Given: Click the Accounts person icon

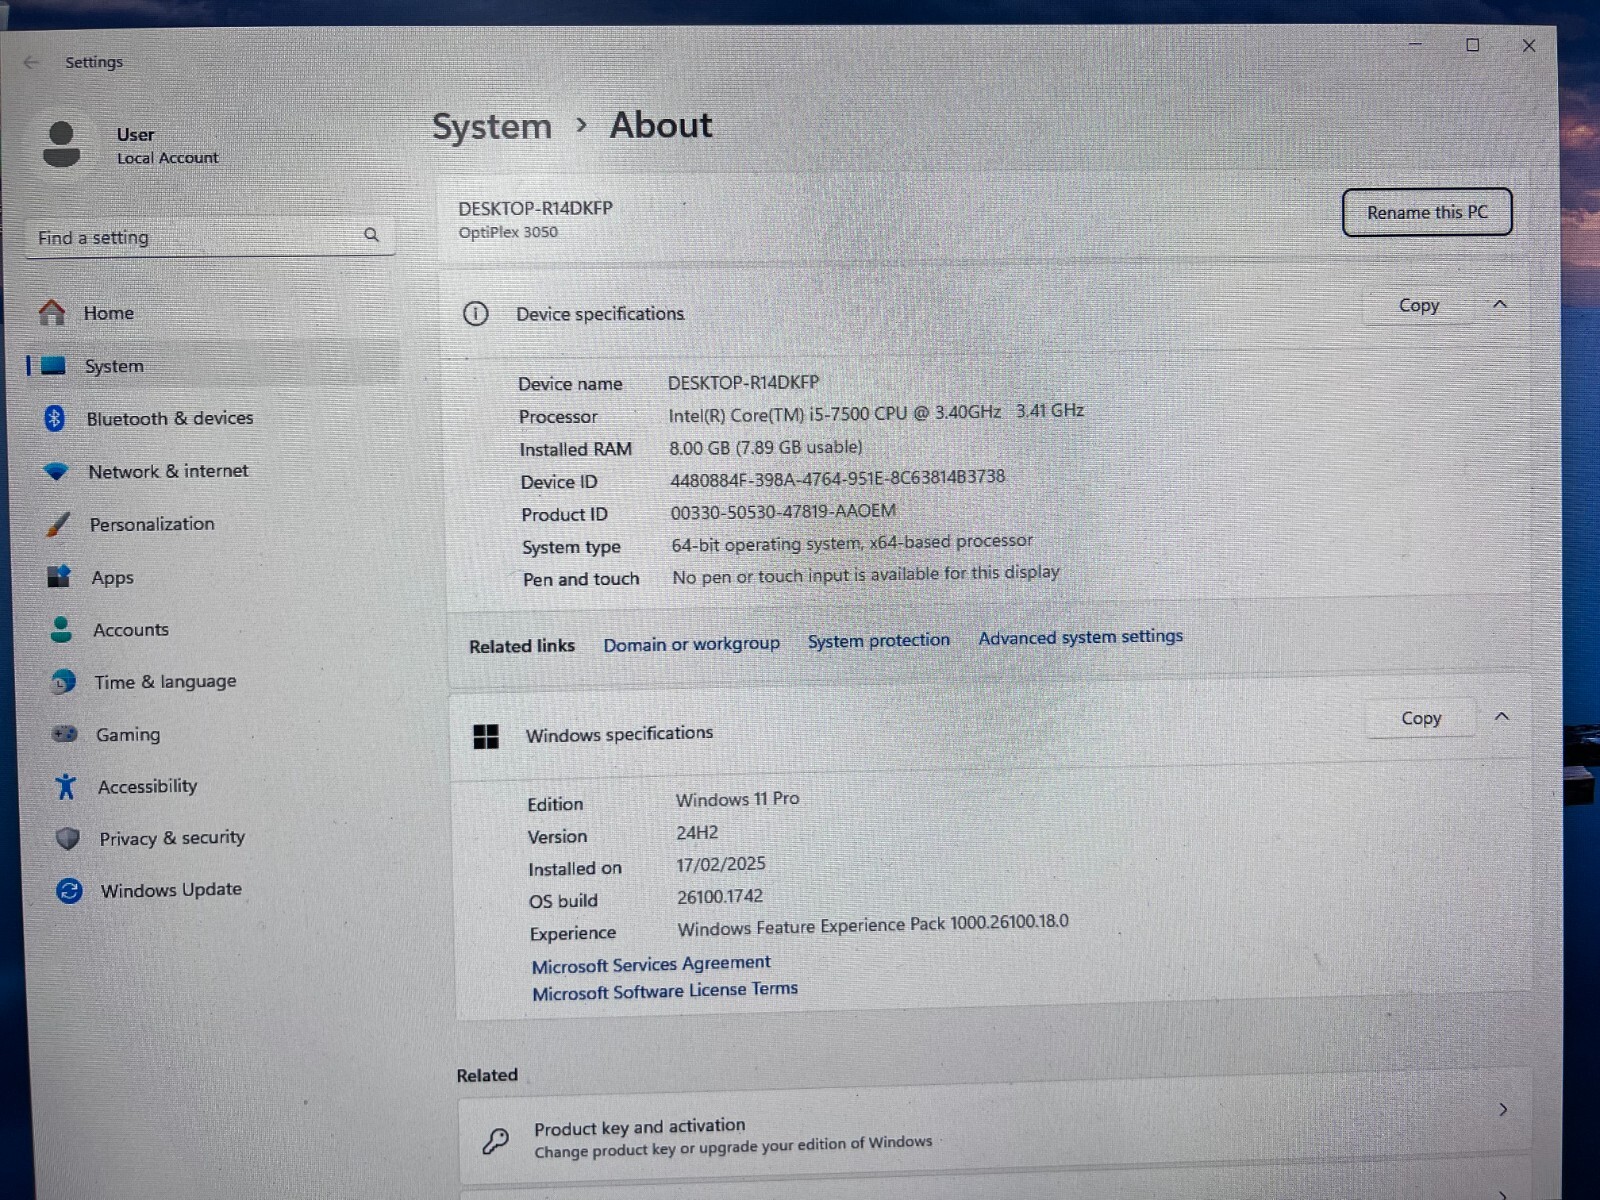Looking at the screenshot, I should tap(61, 629).
